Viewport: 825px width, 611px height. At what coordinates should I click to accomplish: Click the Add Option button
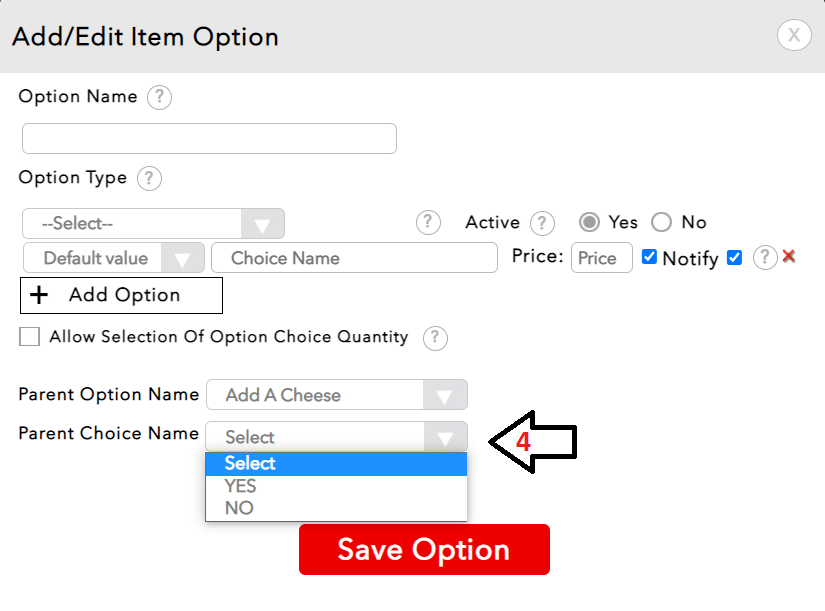[x=121, y=295]
